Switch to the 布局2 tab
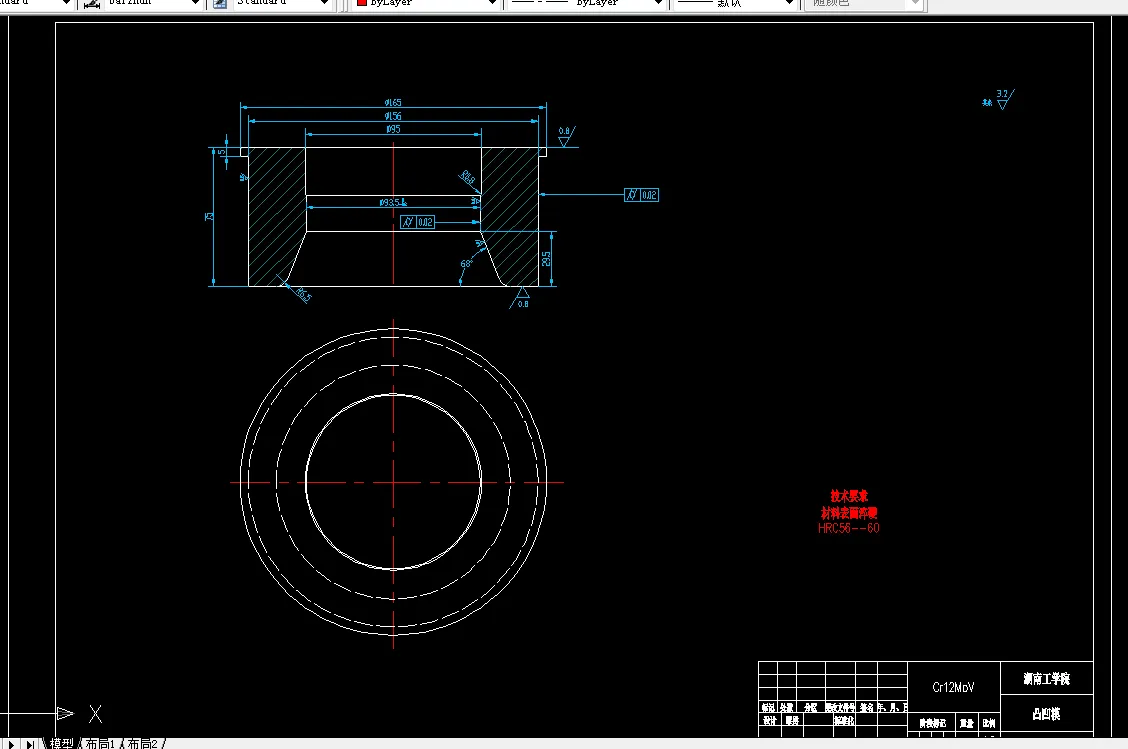The image size is (1128, 749). pyautogui.click(x=142, y=743)
